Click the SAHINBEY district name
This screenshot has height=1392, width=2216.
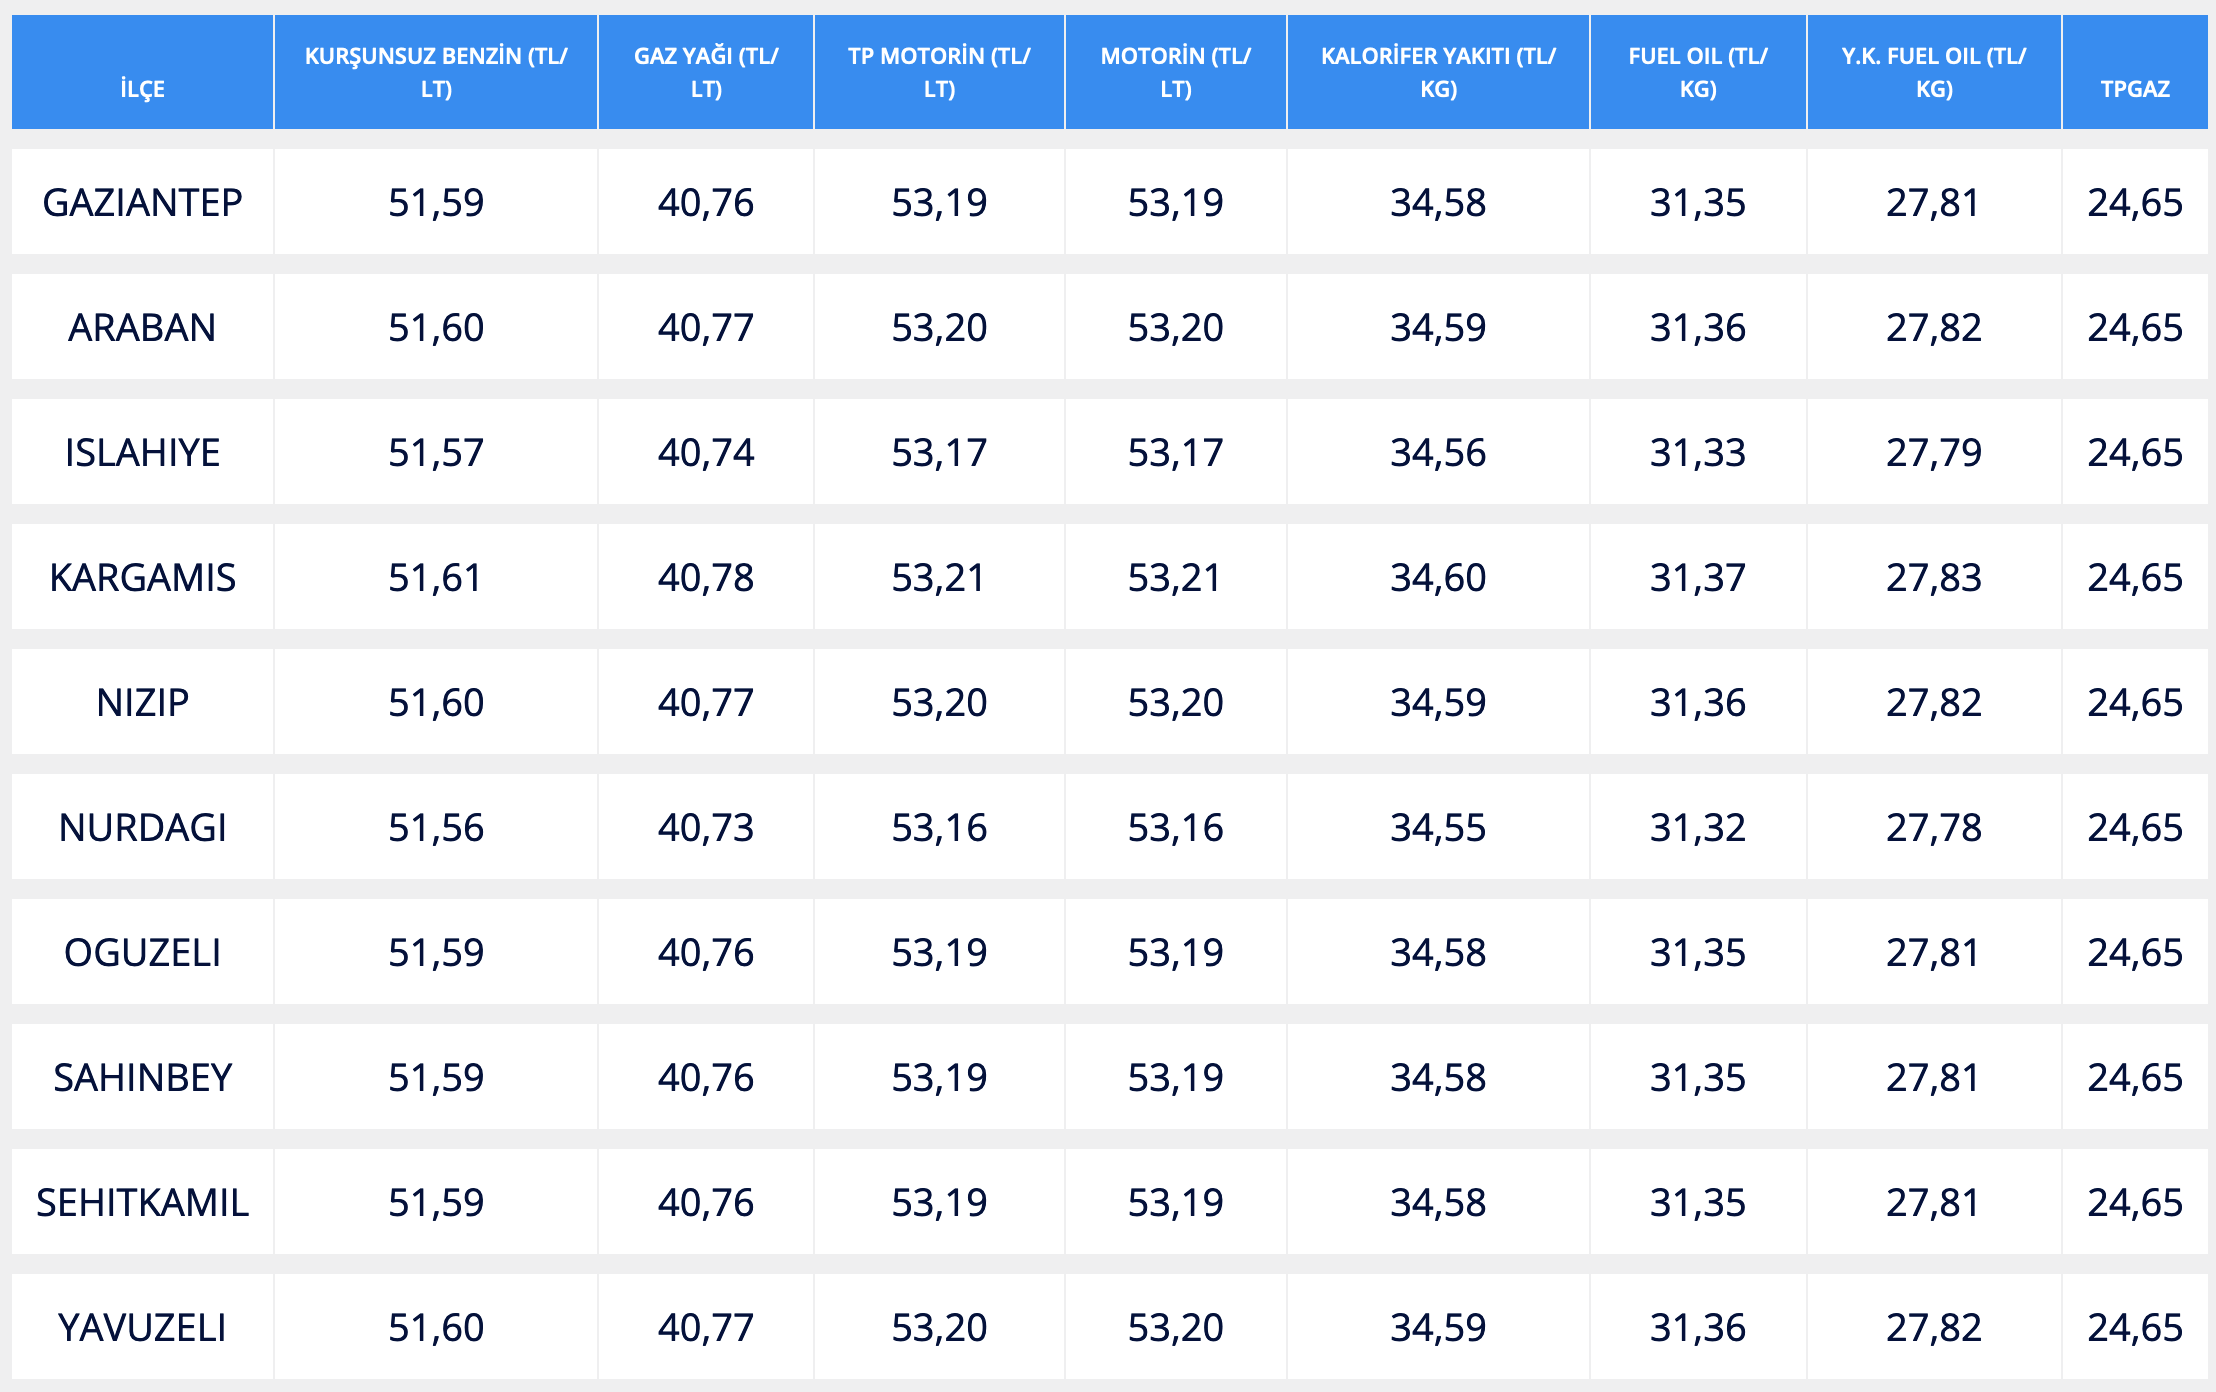pos(142,1078)
